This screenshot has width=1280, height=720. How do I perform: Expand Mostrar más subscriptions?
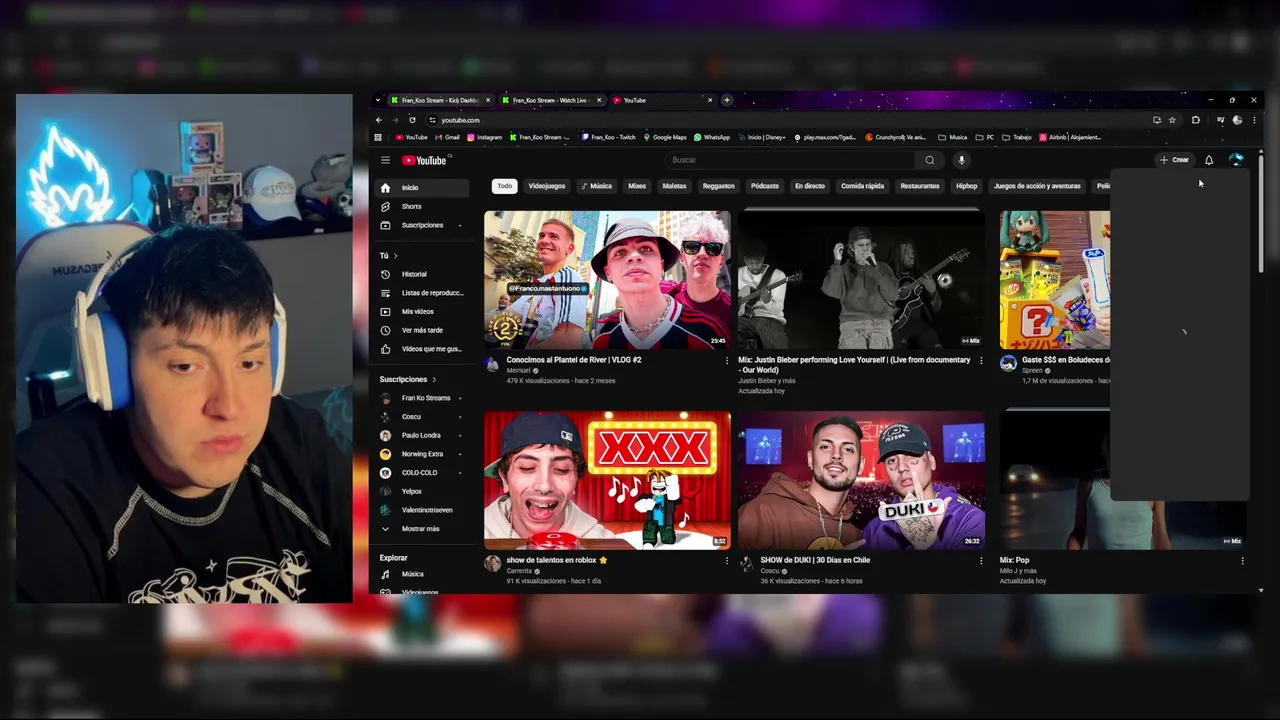pos(423,529)
